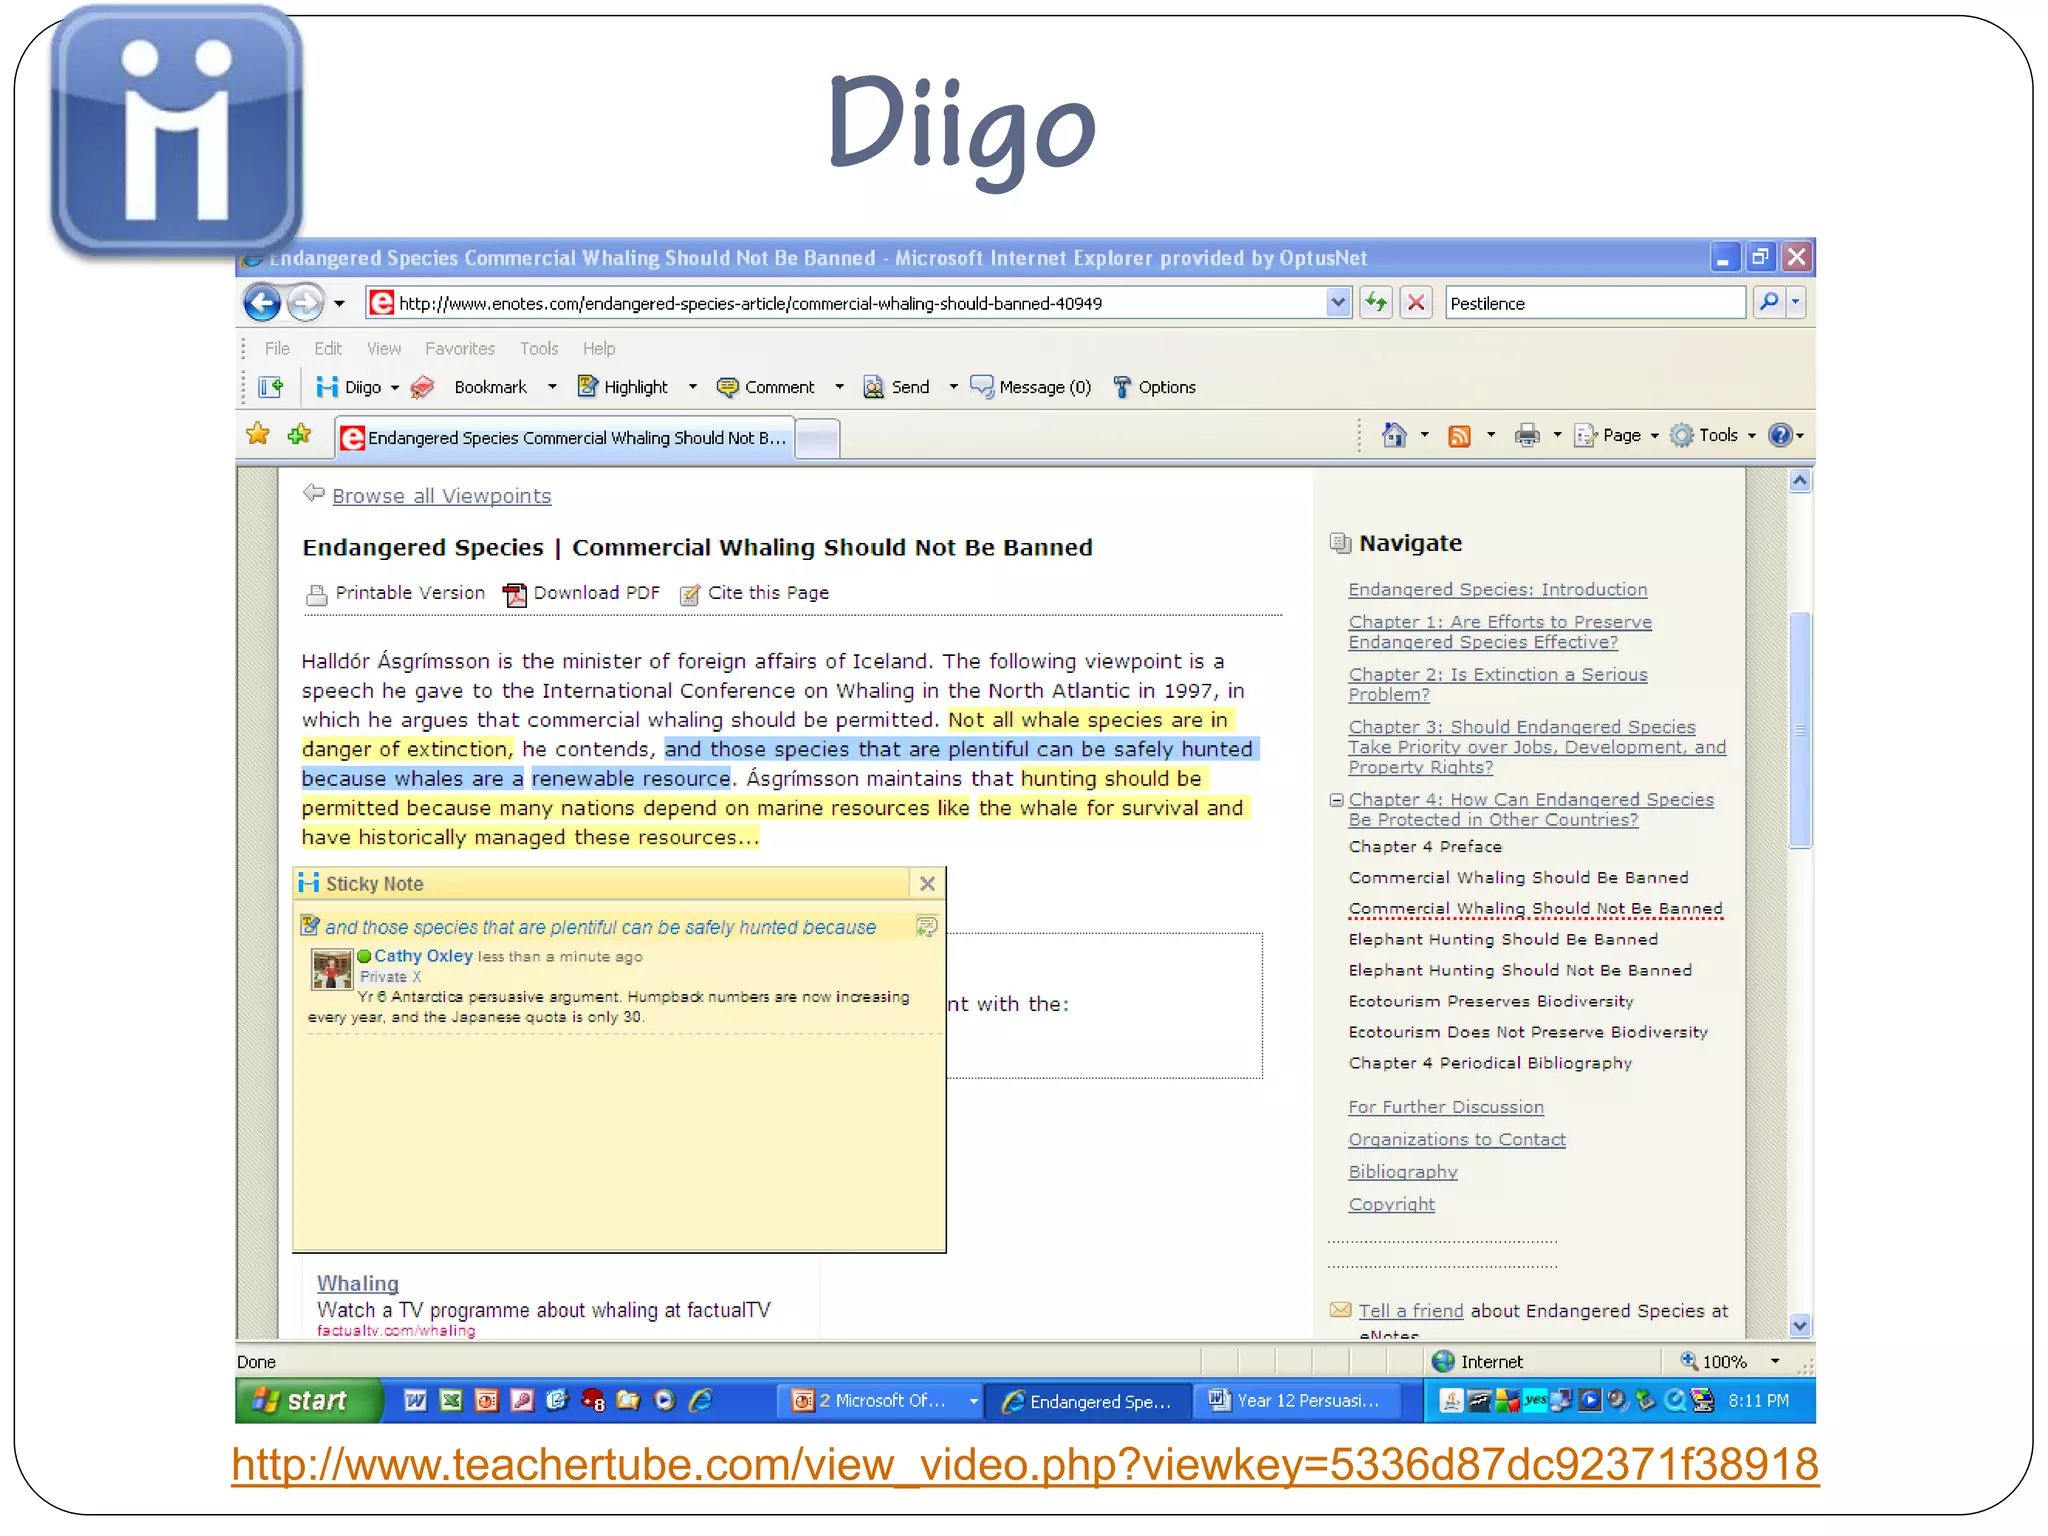Viewport: 2048px width, 1536px height.
Task: Click the search box containing Pestilence
Action: [x=1593, y=303]
